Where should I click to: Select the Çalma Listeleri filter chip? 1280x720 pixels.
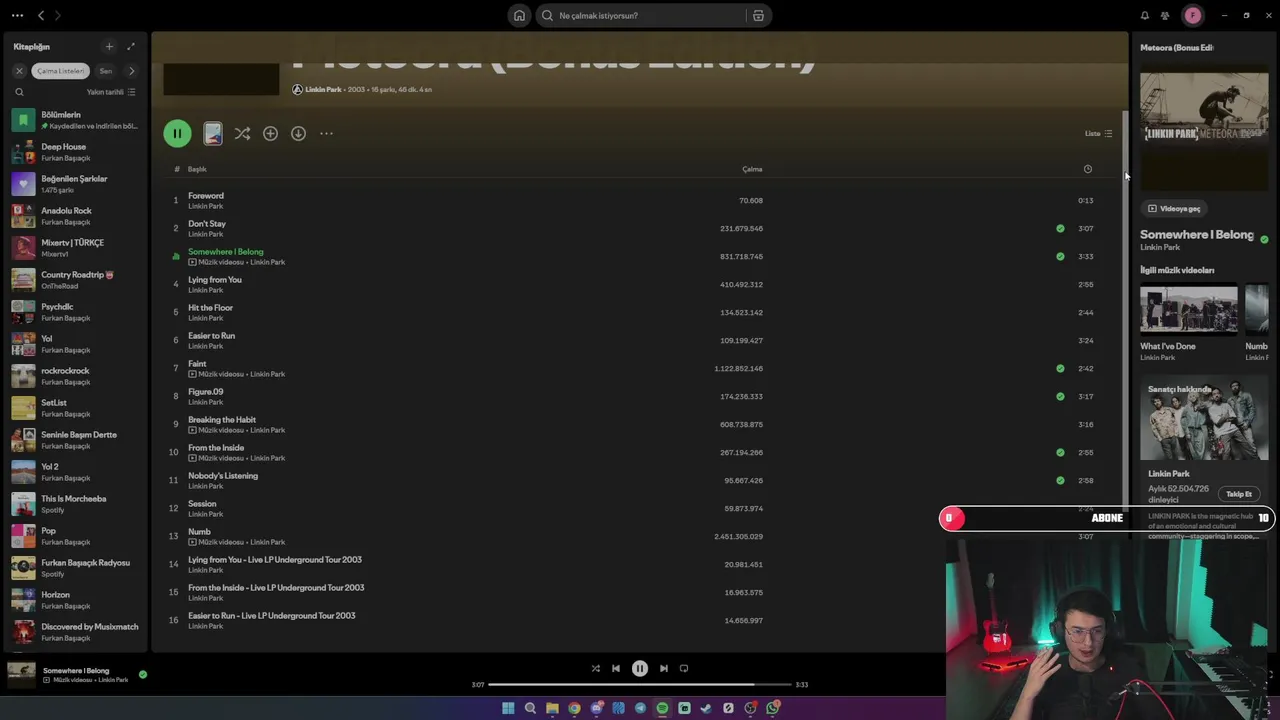tap(61, 71)
